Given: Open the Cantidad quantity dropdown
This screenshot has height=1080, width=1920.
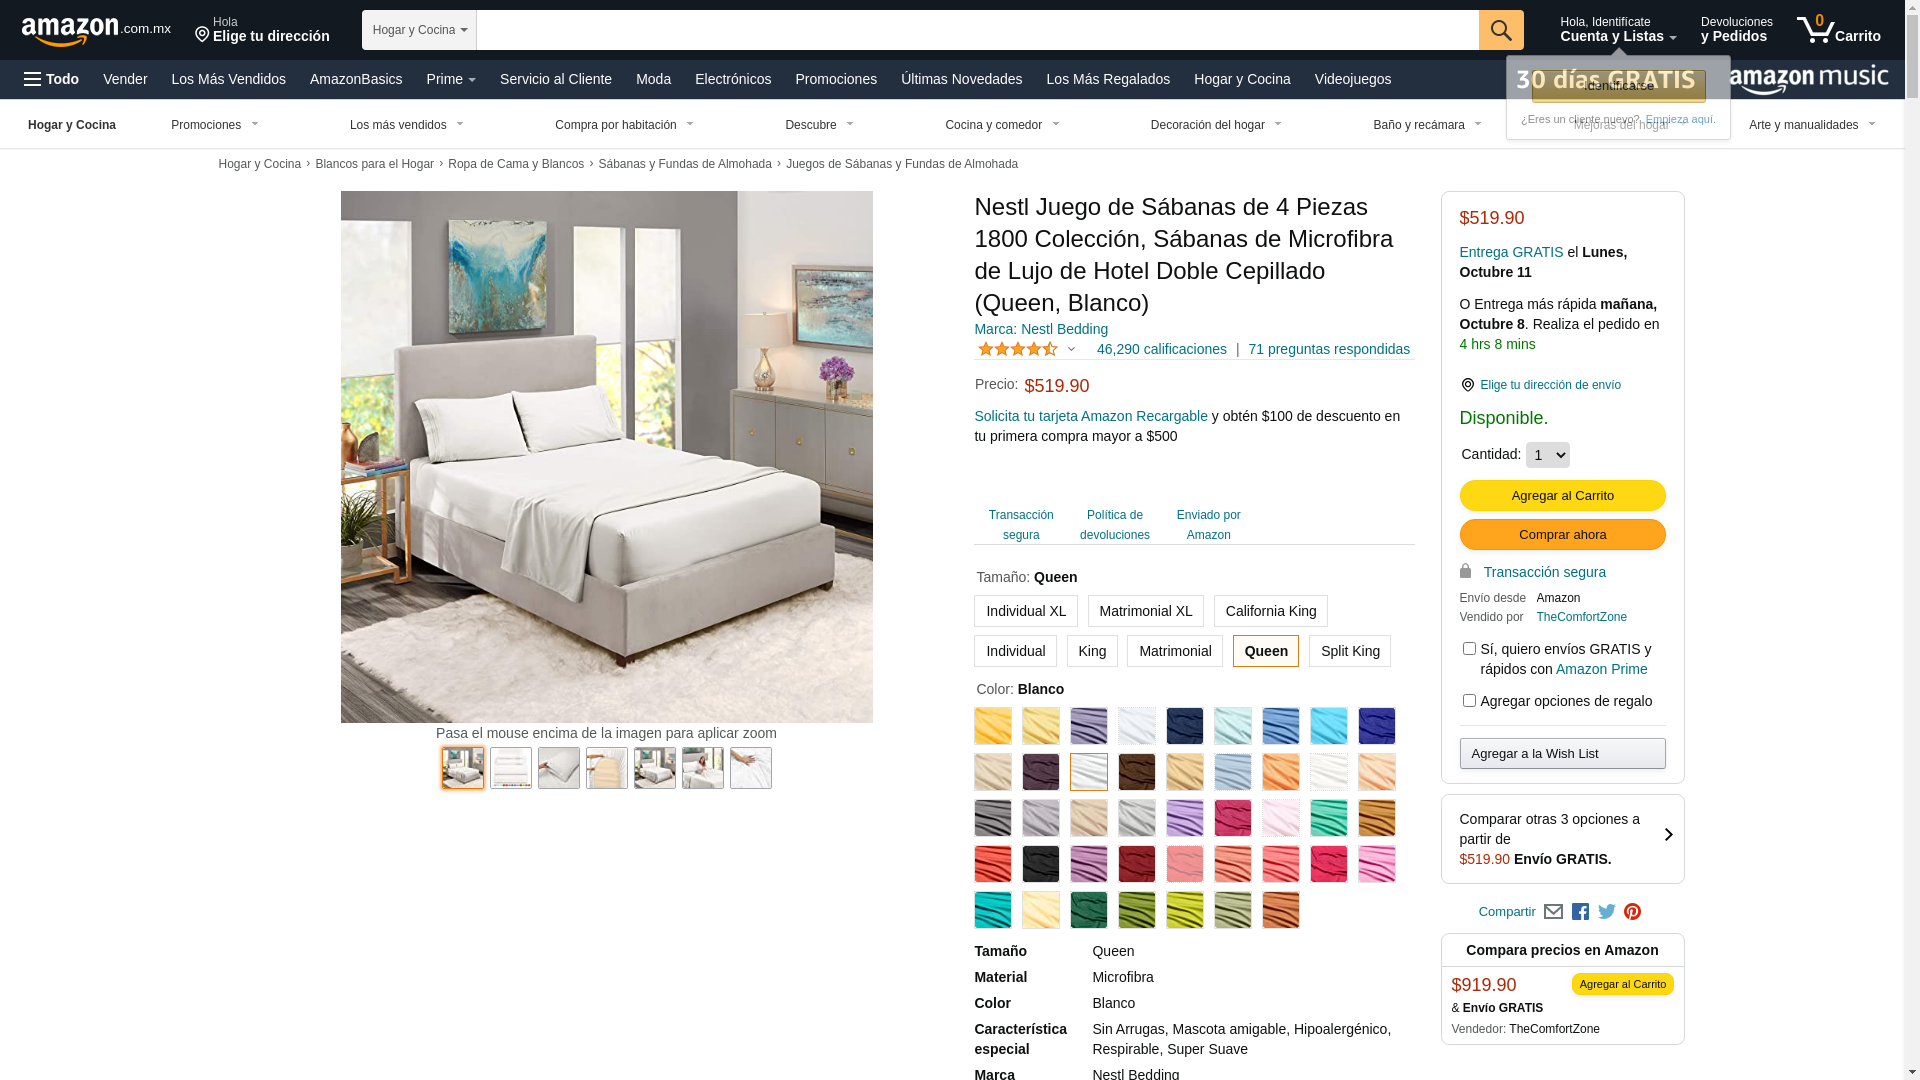Looking at the screenshot, I should tap(1547, 455).
